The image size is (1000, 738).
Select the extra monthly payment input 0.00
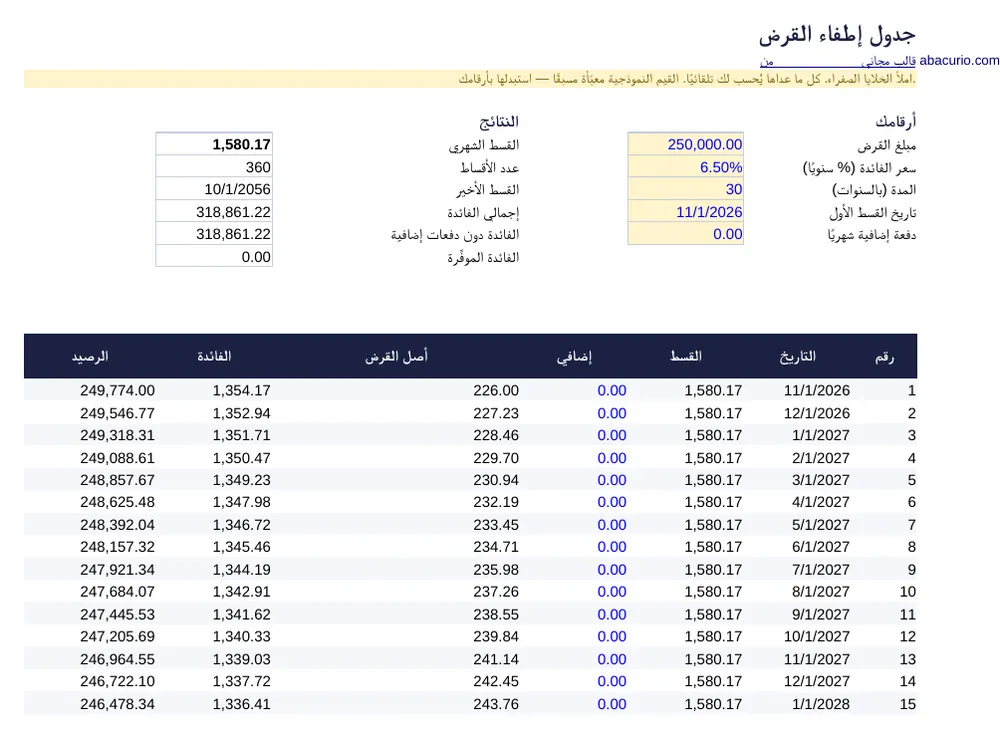pyautogui.click(x=686, y=234)
